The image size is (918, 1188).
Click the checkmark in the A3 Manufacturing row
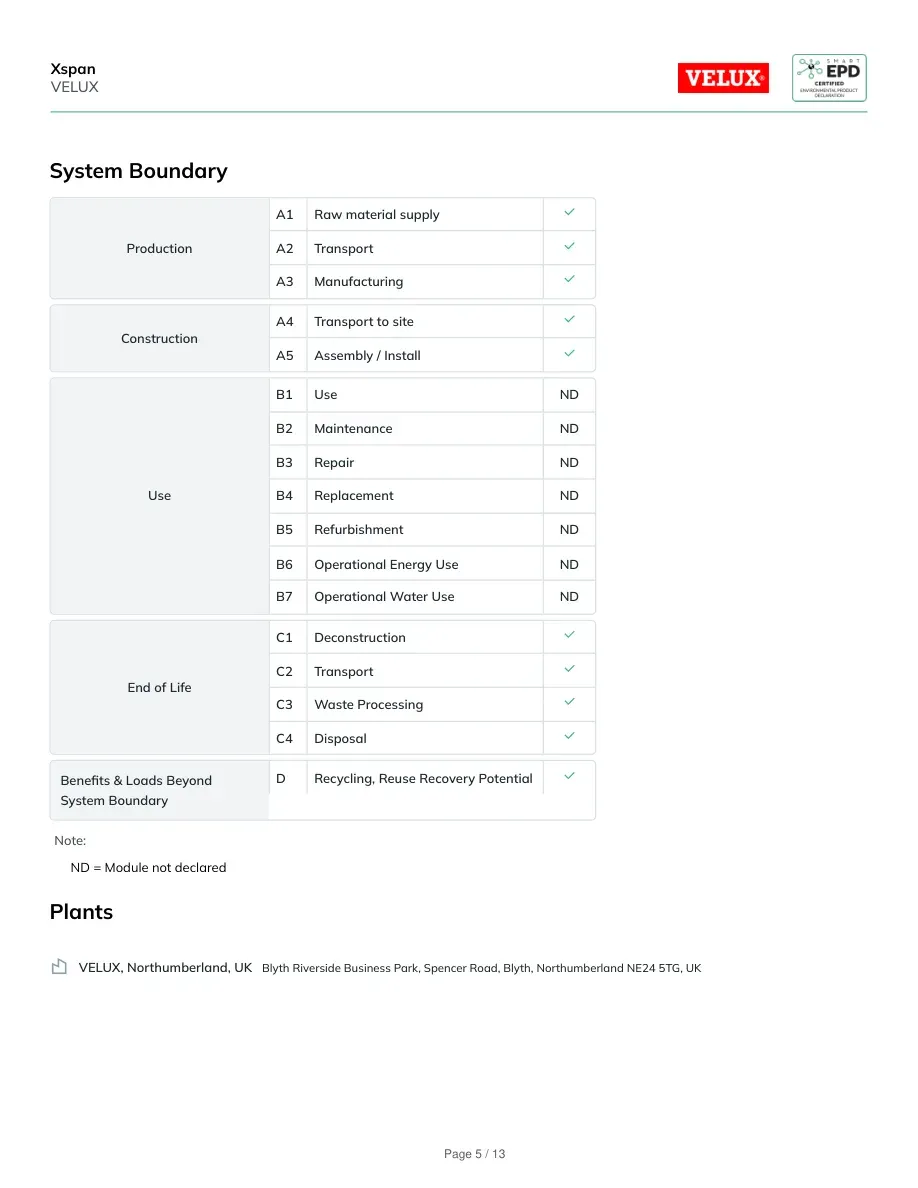coord(570,279)
